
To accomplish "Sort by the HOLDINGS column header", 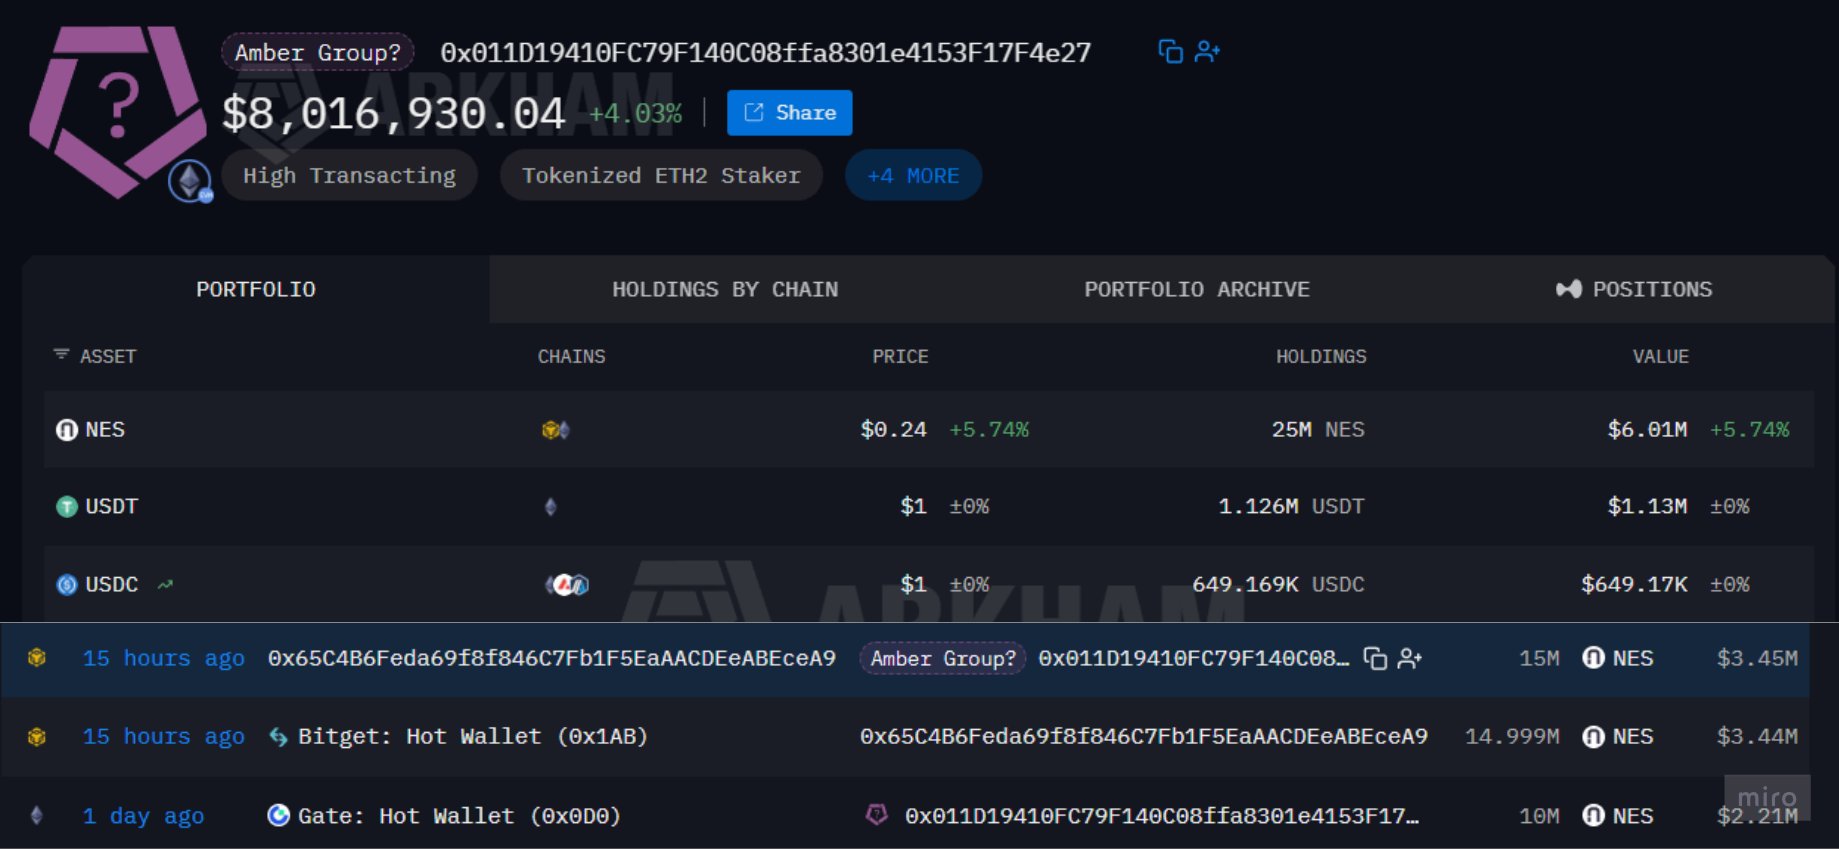I will point(1321,356).
